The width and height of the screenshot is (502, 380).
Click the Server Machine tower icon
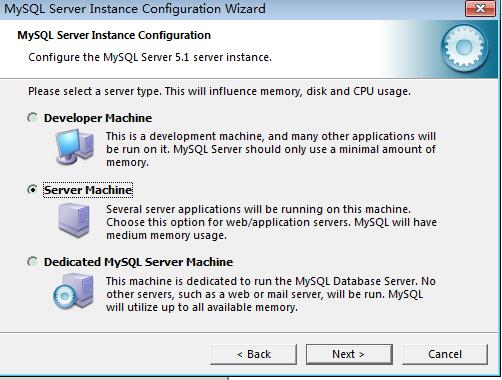coord(74,220)
